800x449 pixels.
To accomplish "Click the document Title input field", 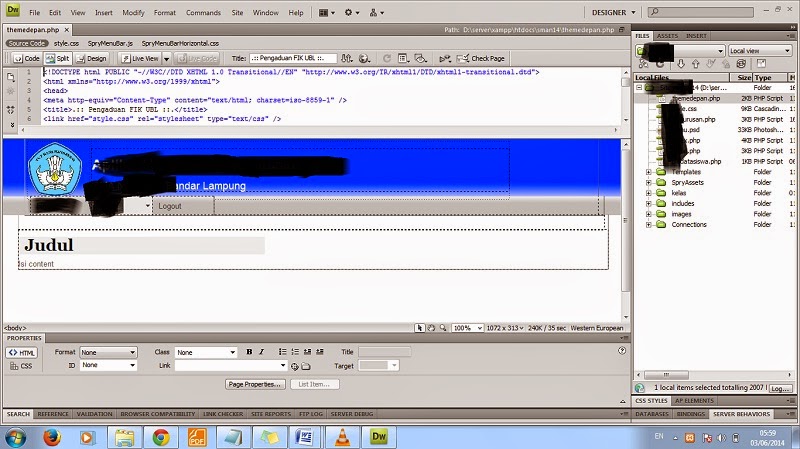I will point(293,58).
